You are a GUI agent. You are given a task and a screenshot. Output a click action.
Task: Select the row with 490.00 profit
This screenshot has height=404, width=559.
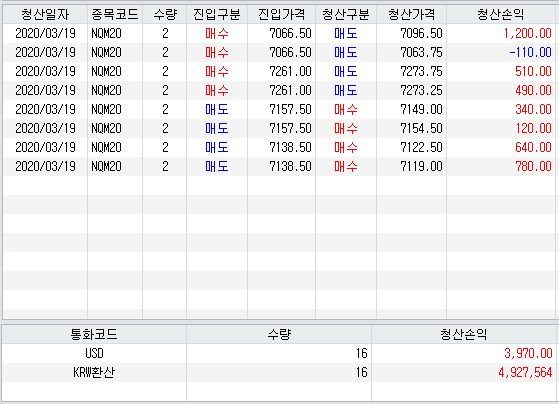pos(279,91)
